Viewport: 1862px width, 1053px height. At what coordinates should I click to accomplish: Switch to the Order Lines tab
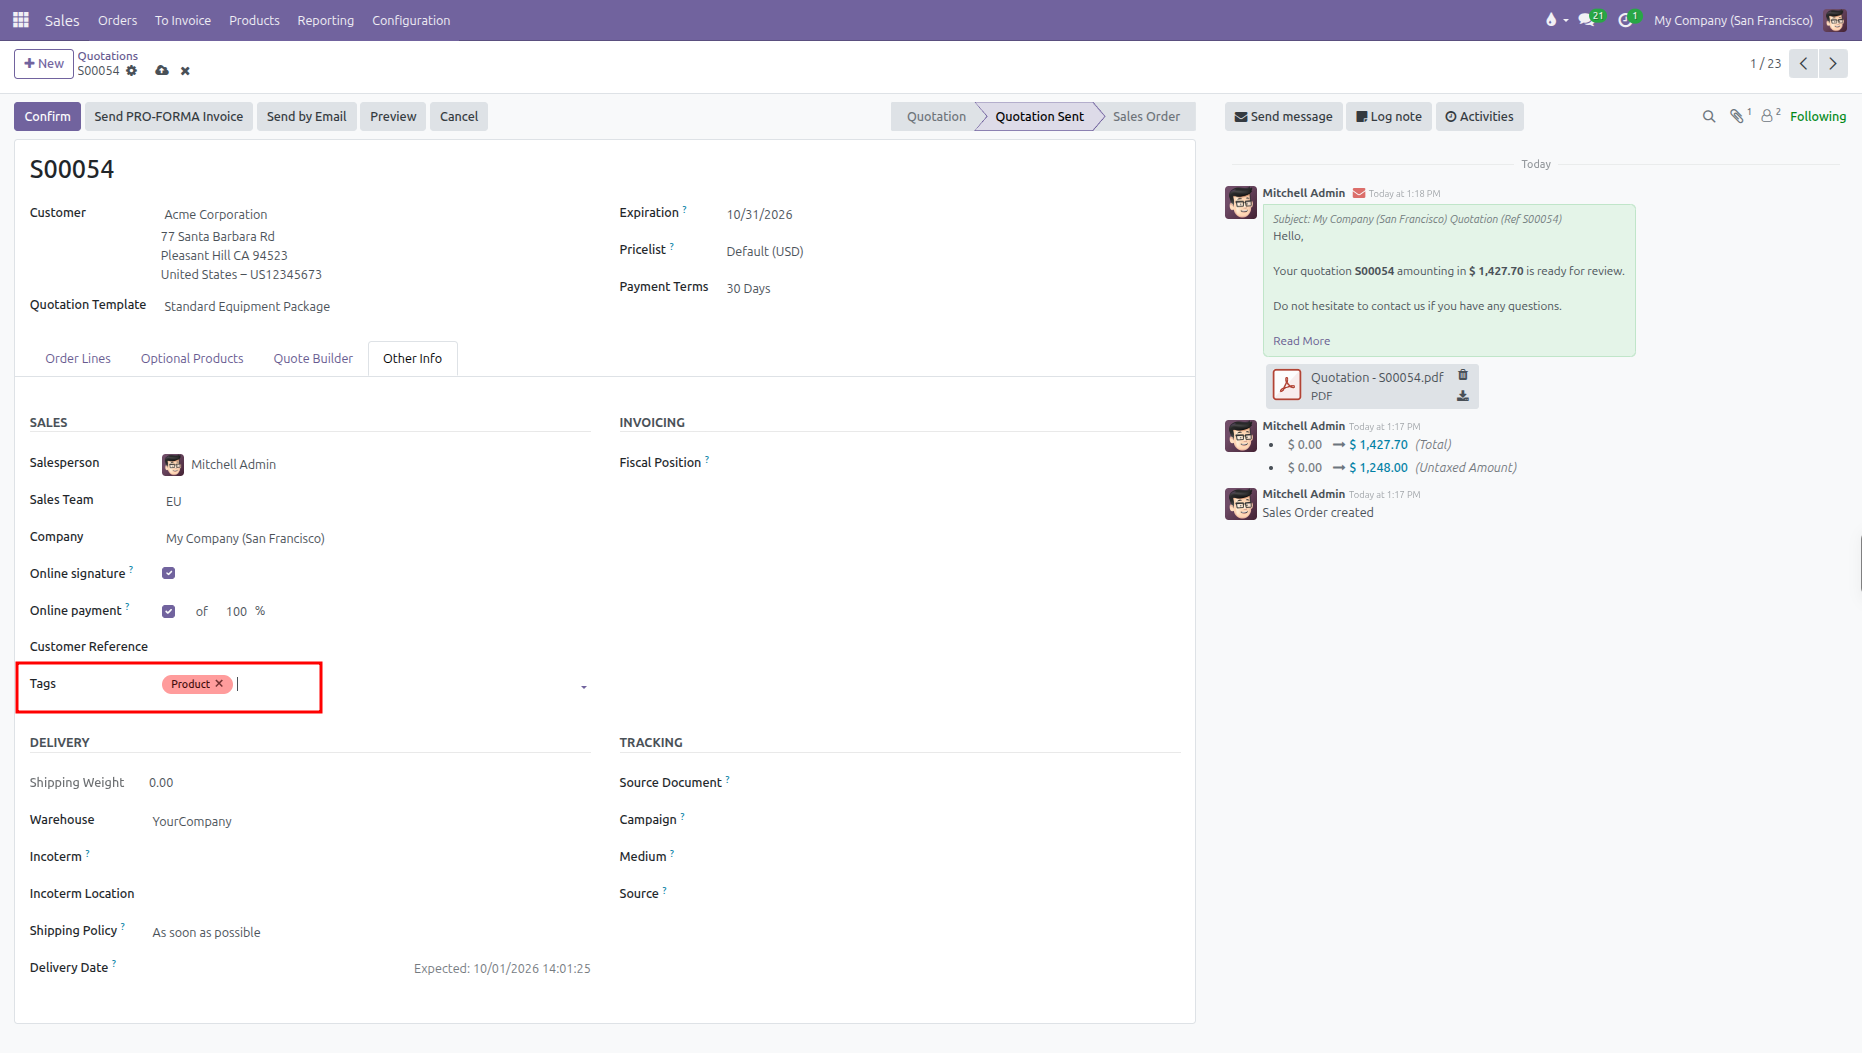click(78, 359)
